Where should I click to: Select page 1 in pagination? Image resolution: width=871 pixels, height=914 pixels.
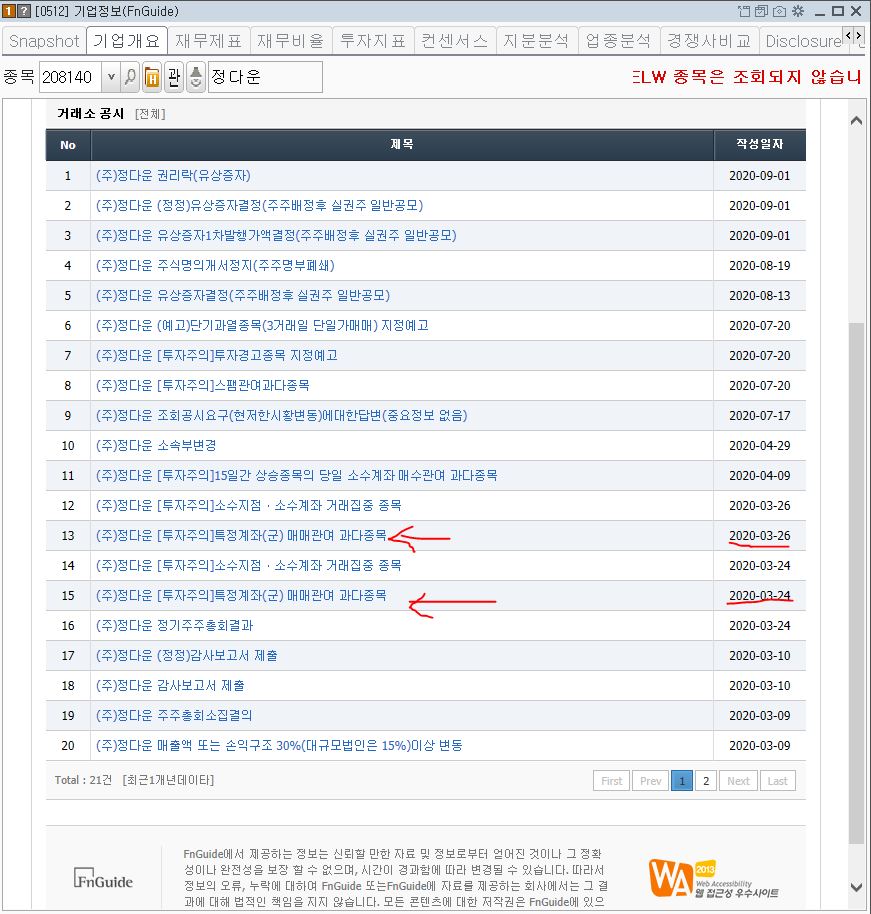(x=682, y=781)
